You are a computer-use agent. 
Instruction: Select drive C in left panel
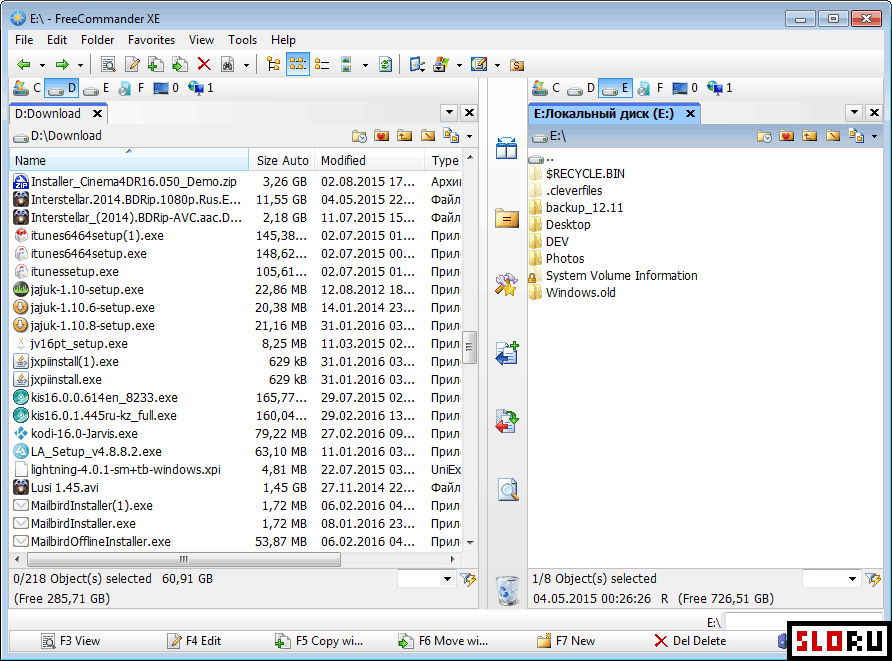(x=27, y=88)
